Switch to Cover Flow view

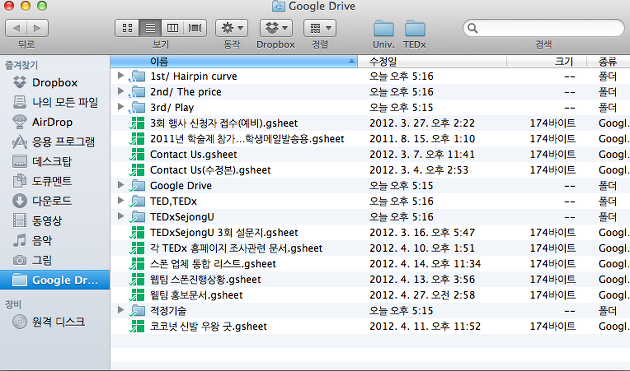point(195,28)
